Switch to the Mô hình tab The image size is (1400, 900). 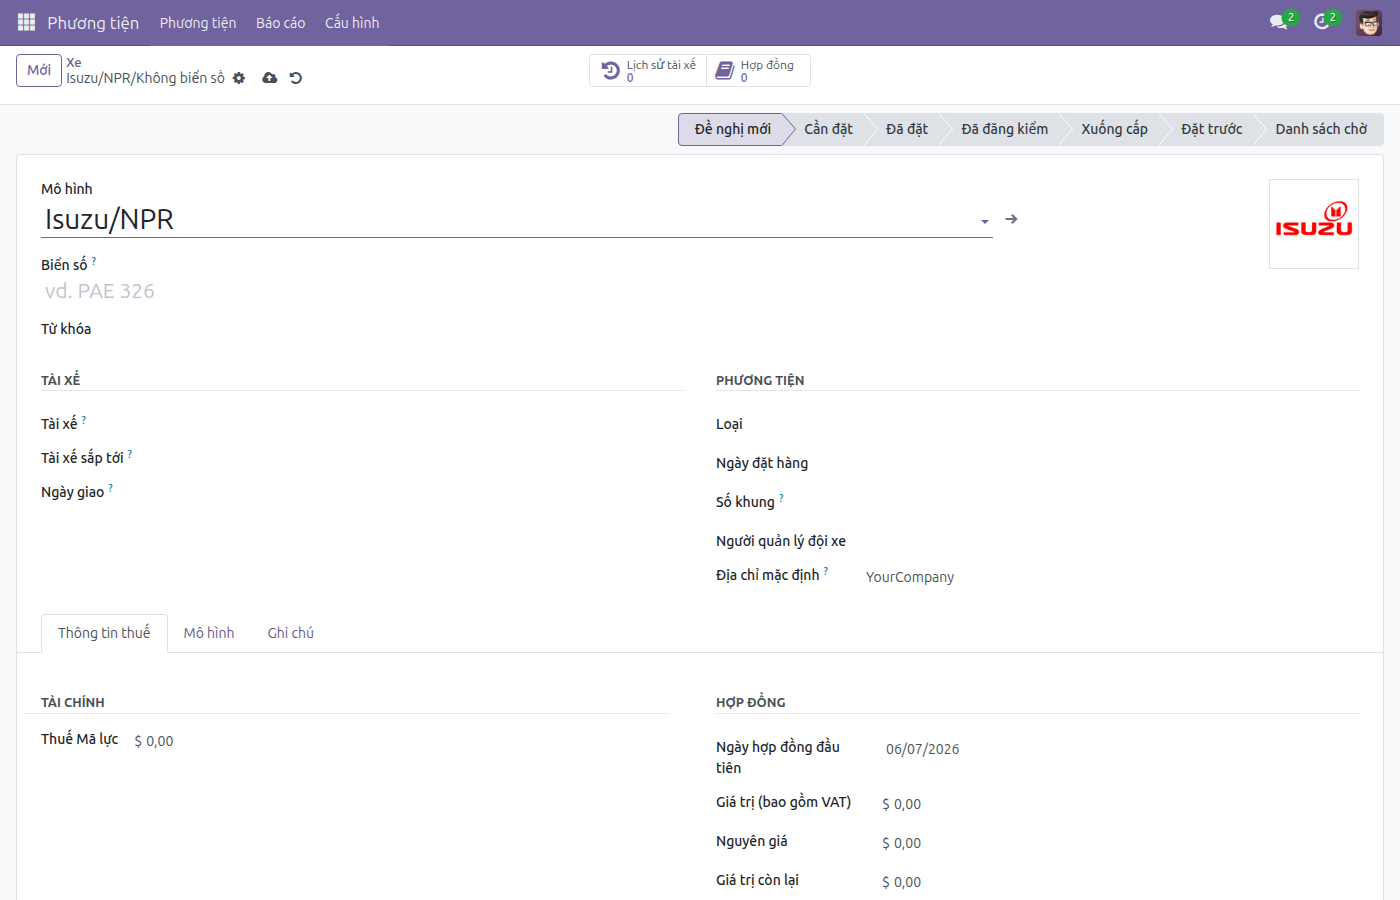tap(209, 633)
